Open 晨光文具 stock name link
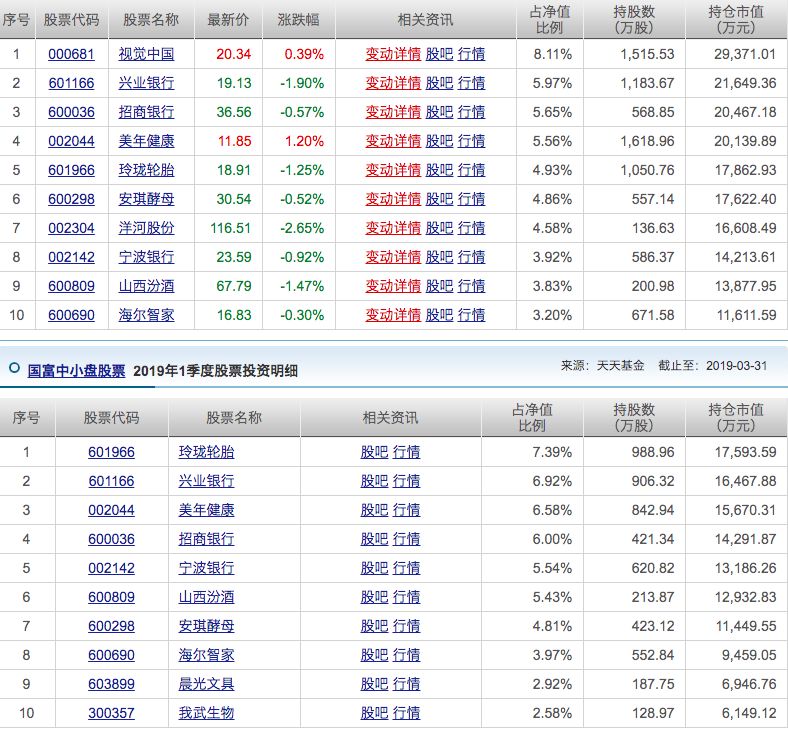 click(206, 684)
